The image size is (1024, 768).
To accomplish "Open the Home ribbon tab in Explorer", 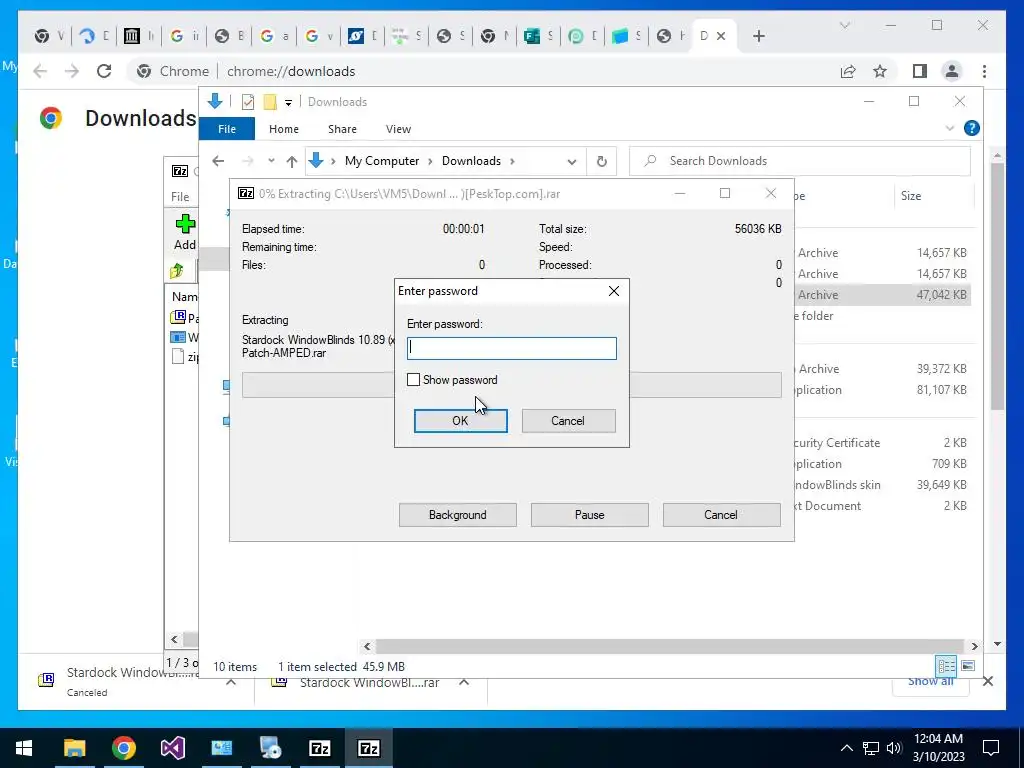I will coord(283,129).
